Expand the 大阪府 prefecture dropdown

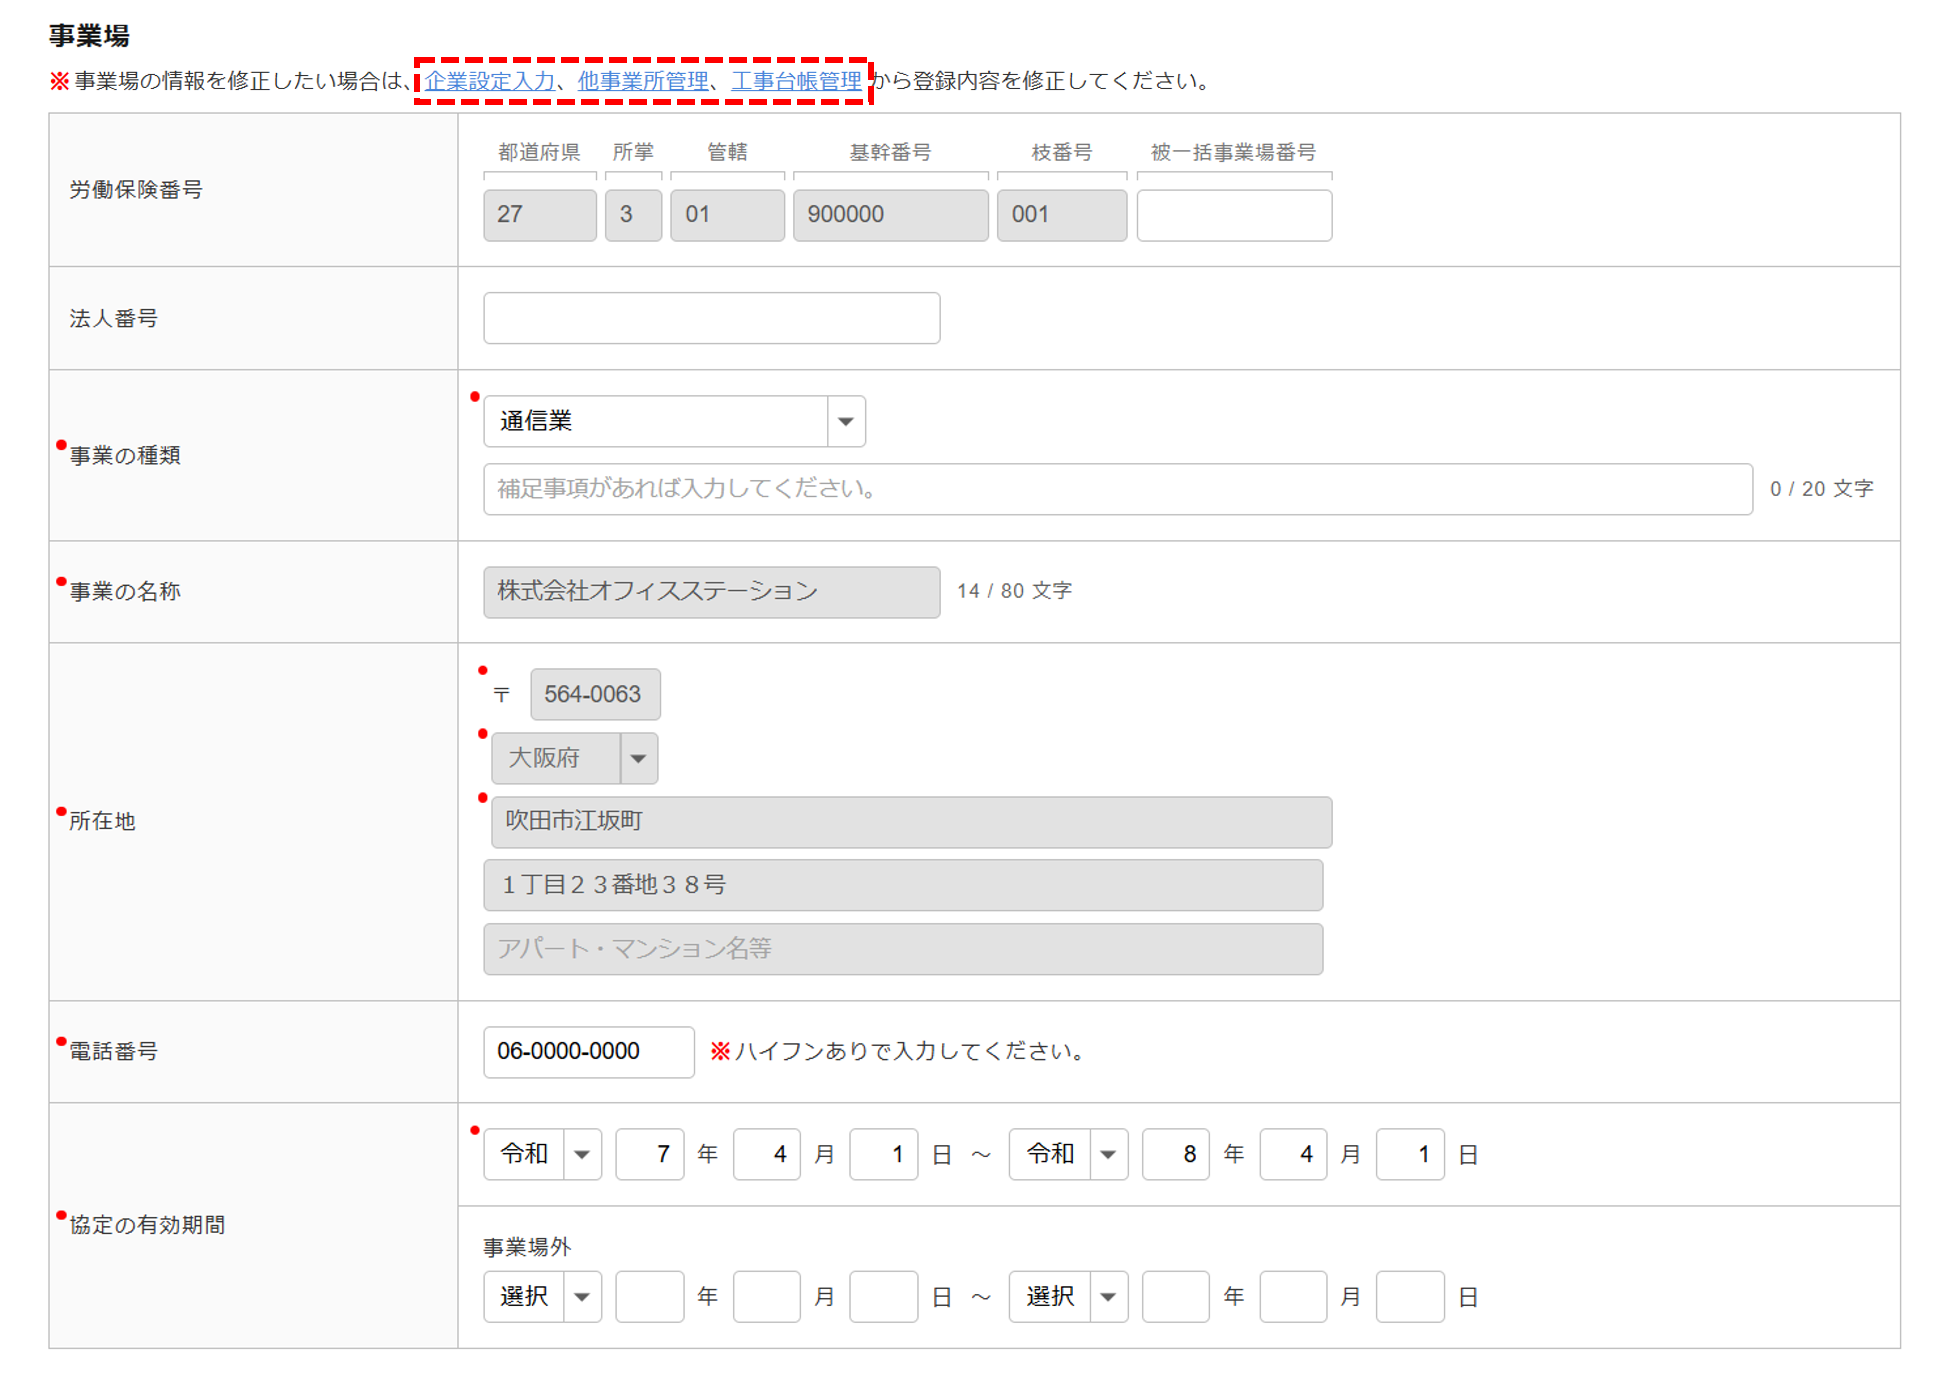[x=574, y=758]
